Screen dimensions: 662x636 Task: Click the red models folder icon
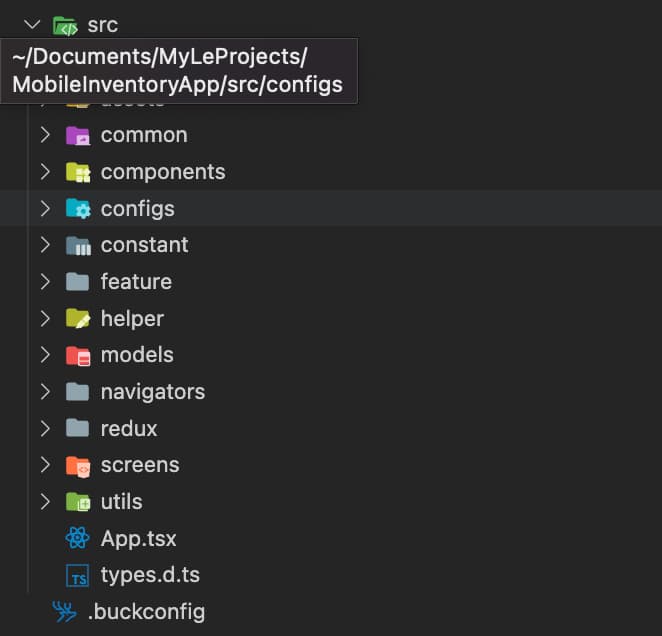tap(77, 355)
